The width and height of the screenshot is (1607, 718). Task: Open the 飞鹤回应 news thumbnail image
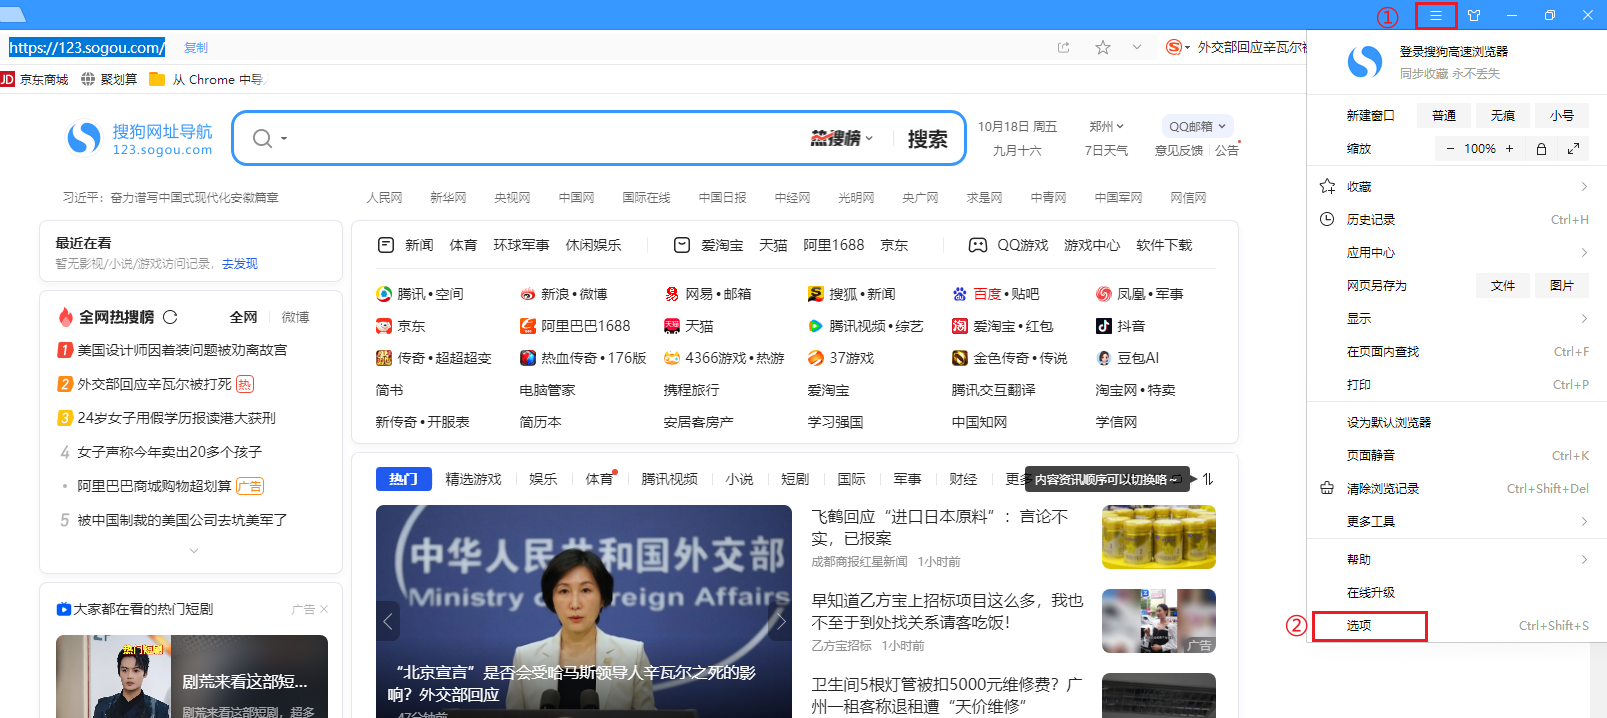pyautogui.click(x=1159, y=537)
